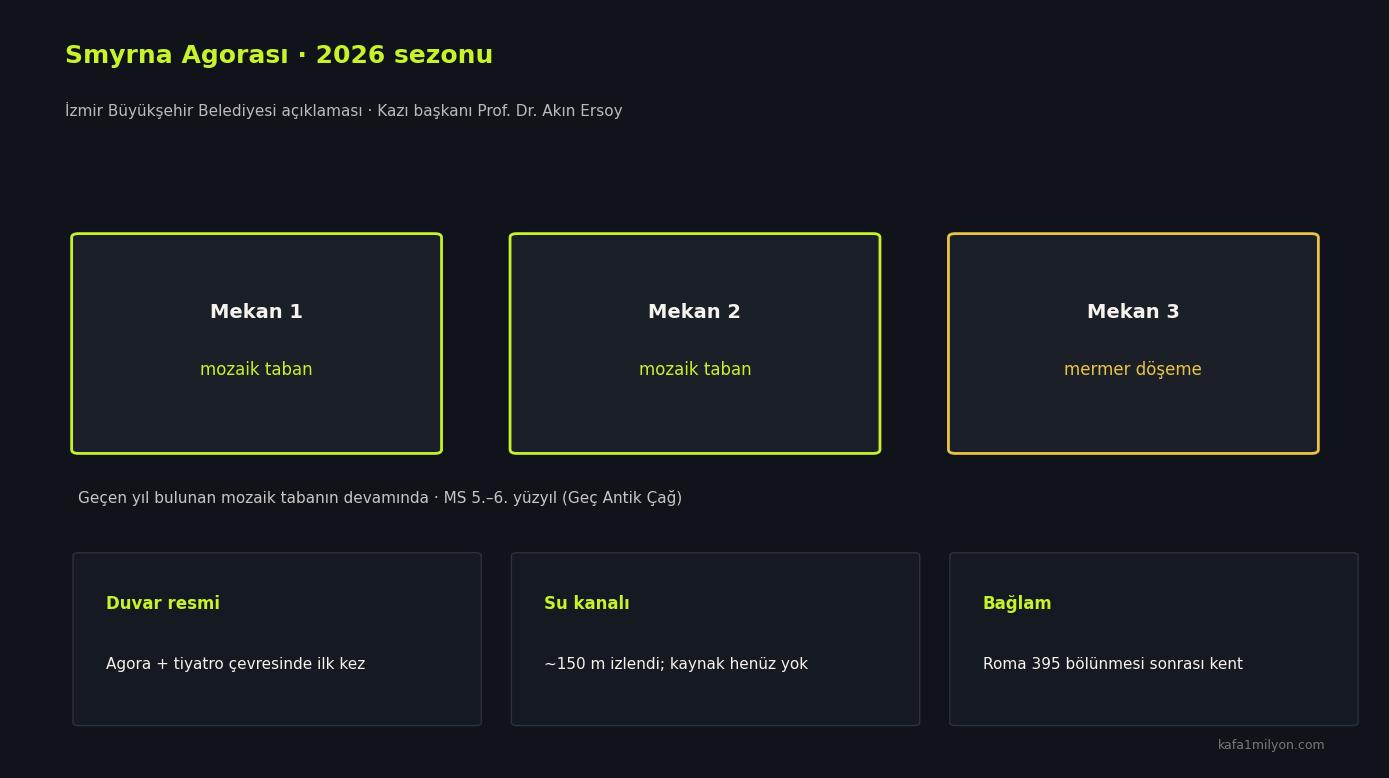
Task: Click the mermer döşeme label
Action: click(1133, 370)
